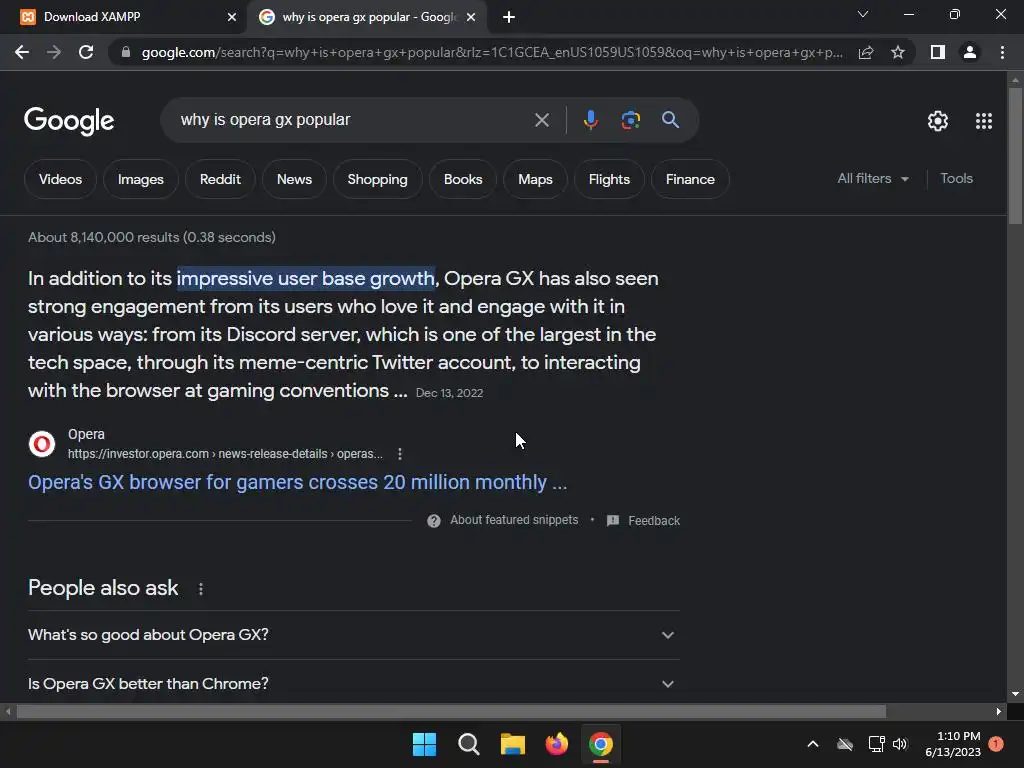Viewport: 1024px width, 768px height.
Task: Expand All filters dropdown
Action: coord(873,178)
